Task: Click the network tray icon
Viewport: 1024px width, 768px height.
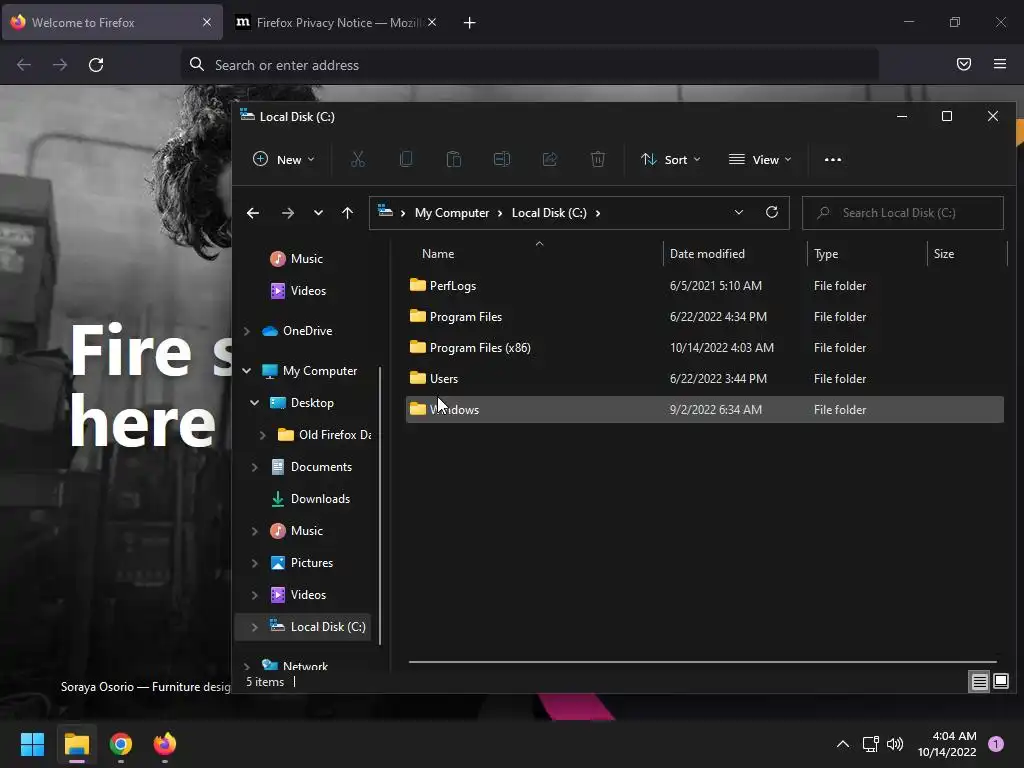Action: (x=870, y=744)
